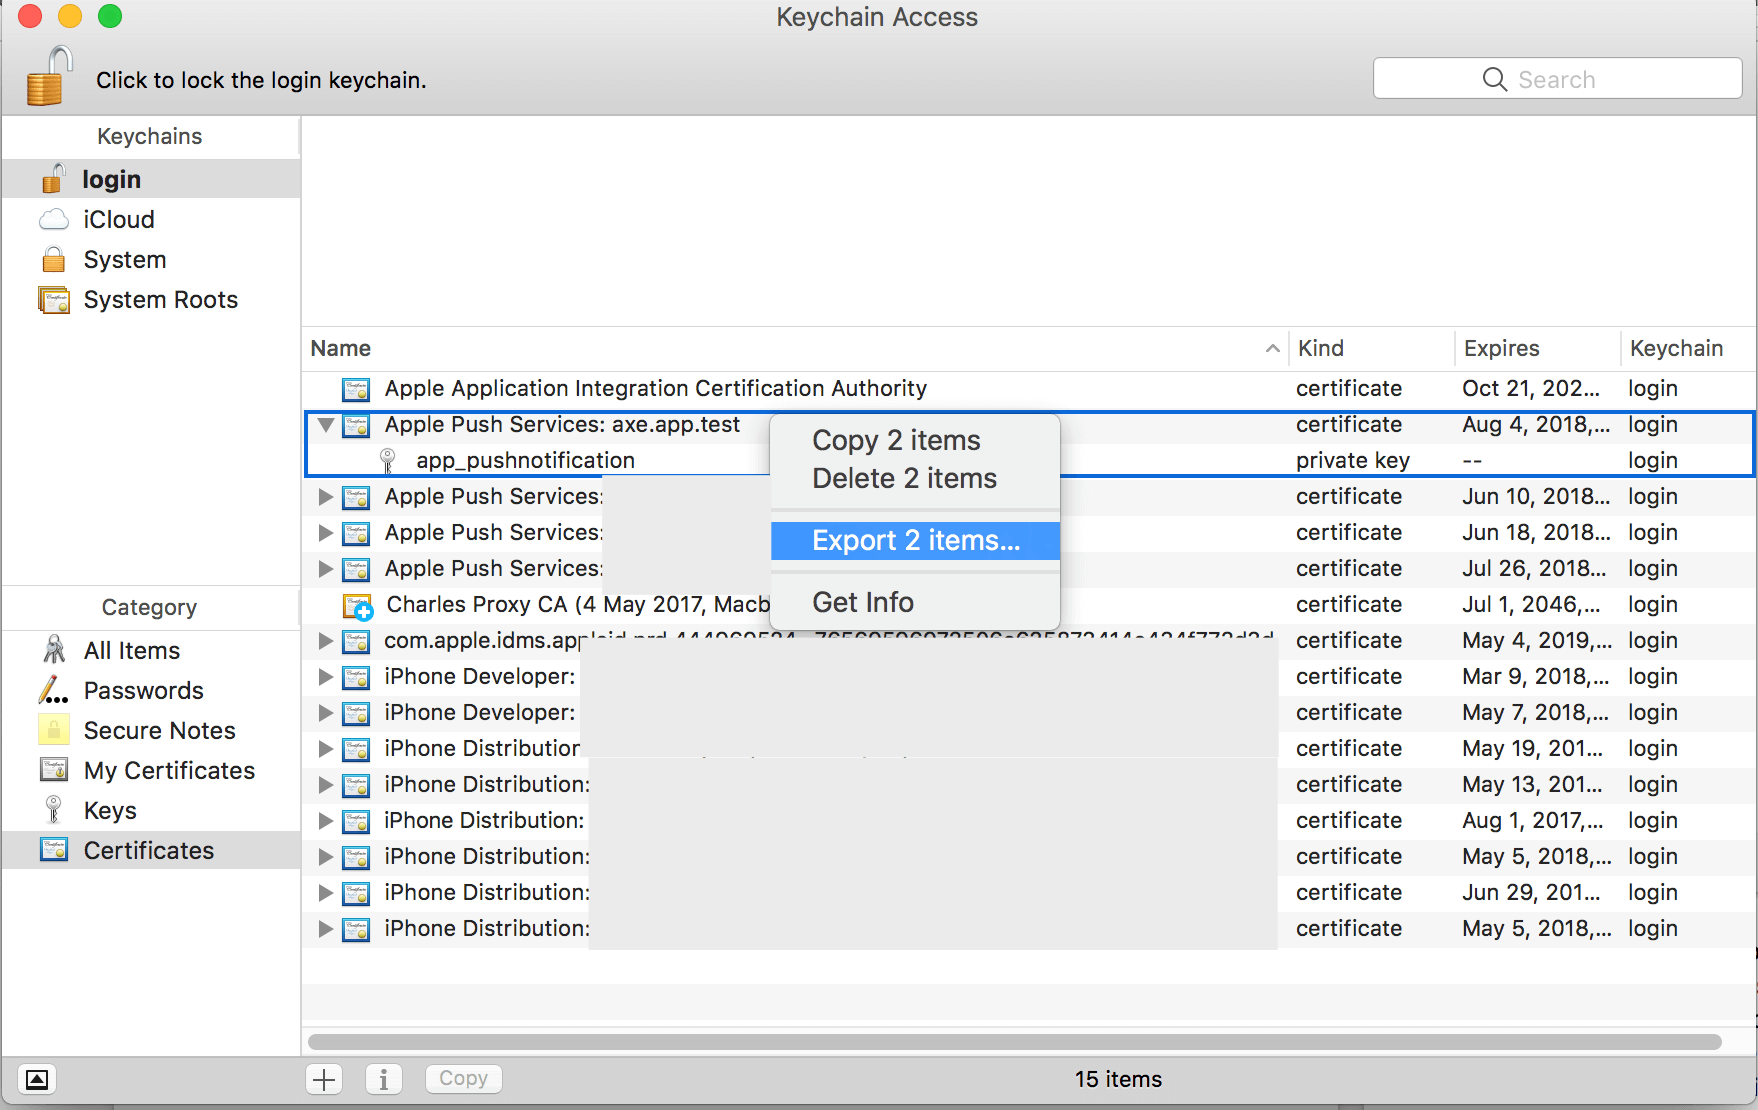The image size is (1758, 1110).
Task: Expand the Apple Push Services row expiring Jun 18, 2018
Action: pos(325,533)
